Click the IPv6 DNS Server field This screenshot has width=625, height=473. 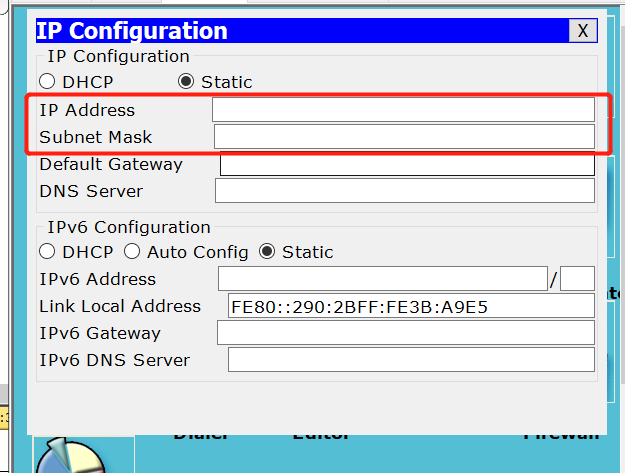[x=410, y=360]
